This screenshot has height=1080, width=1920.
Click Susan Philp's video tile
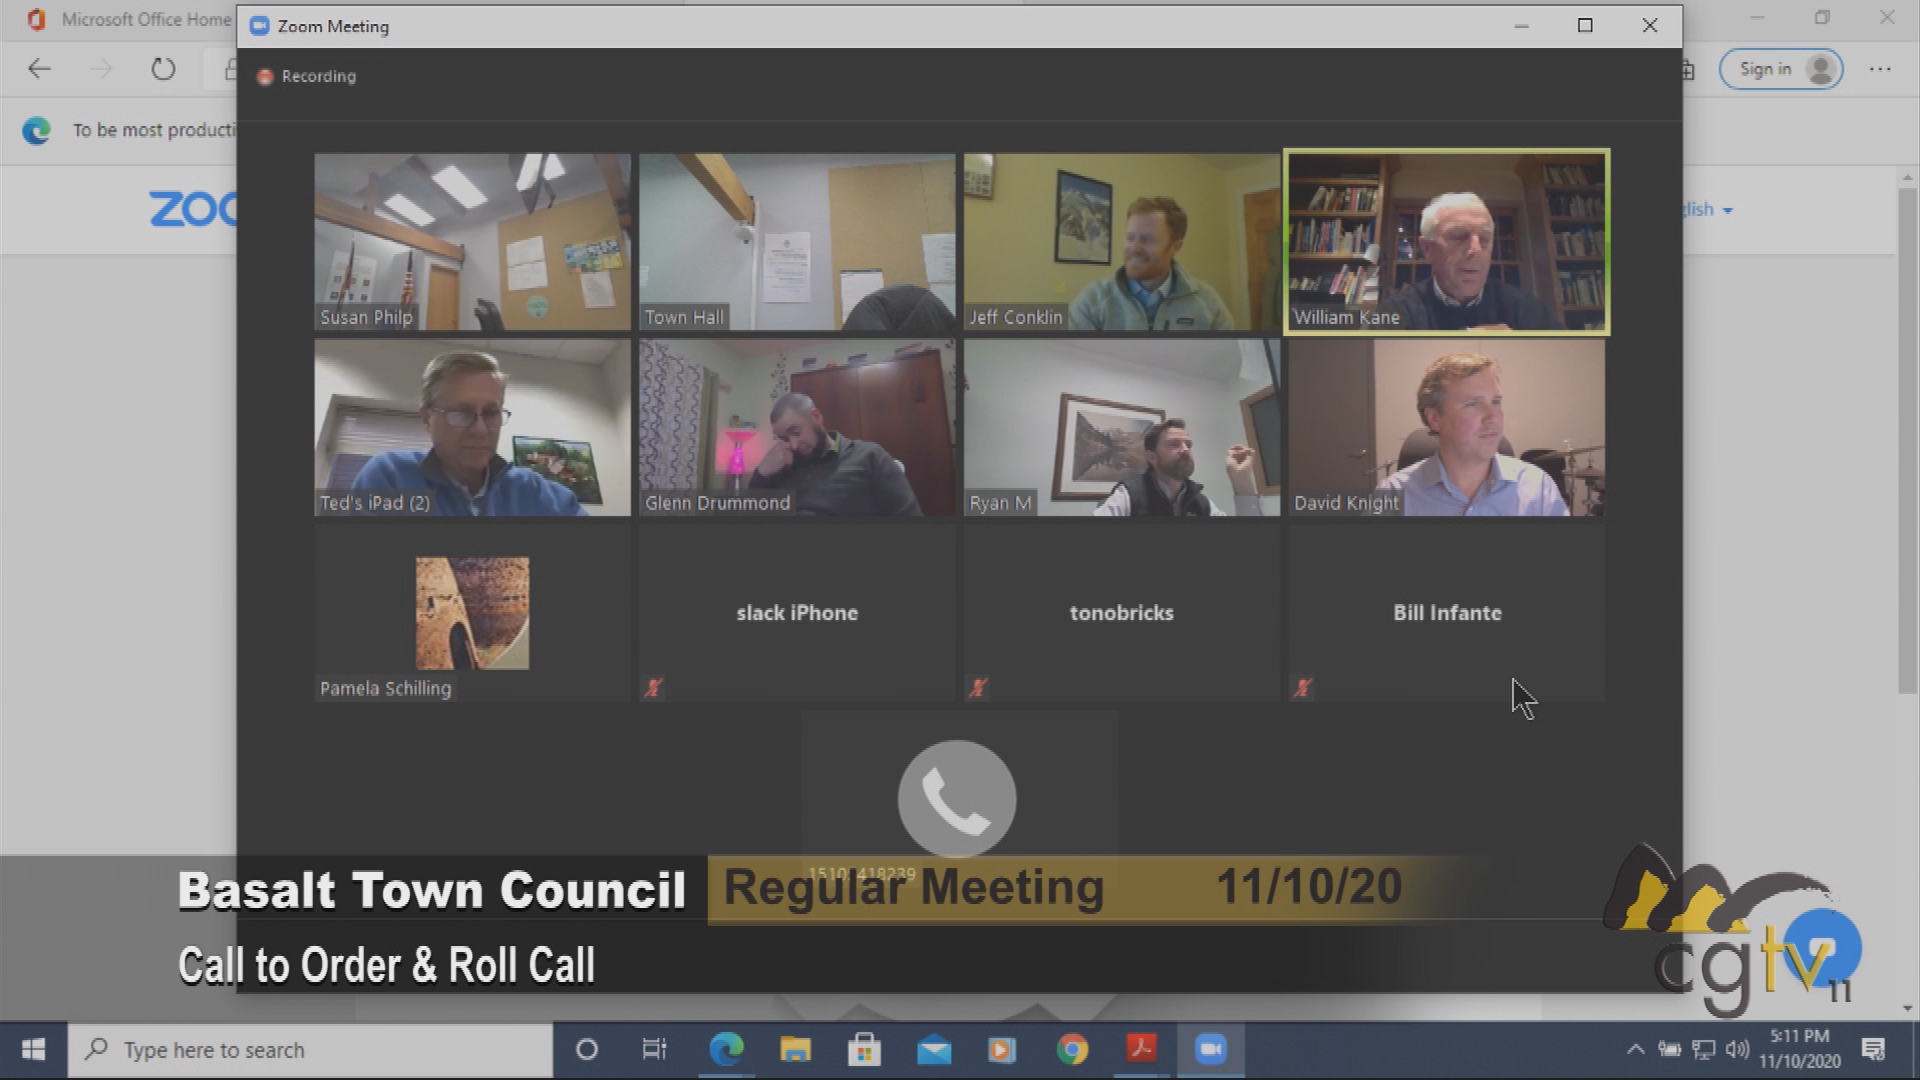[x=472, y=242]
